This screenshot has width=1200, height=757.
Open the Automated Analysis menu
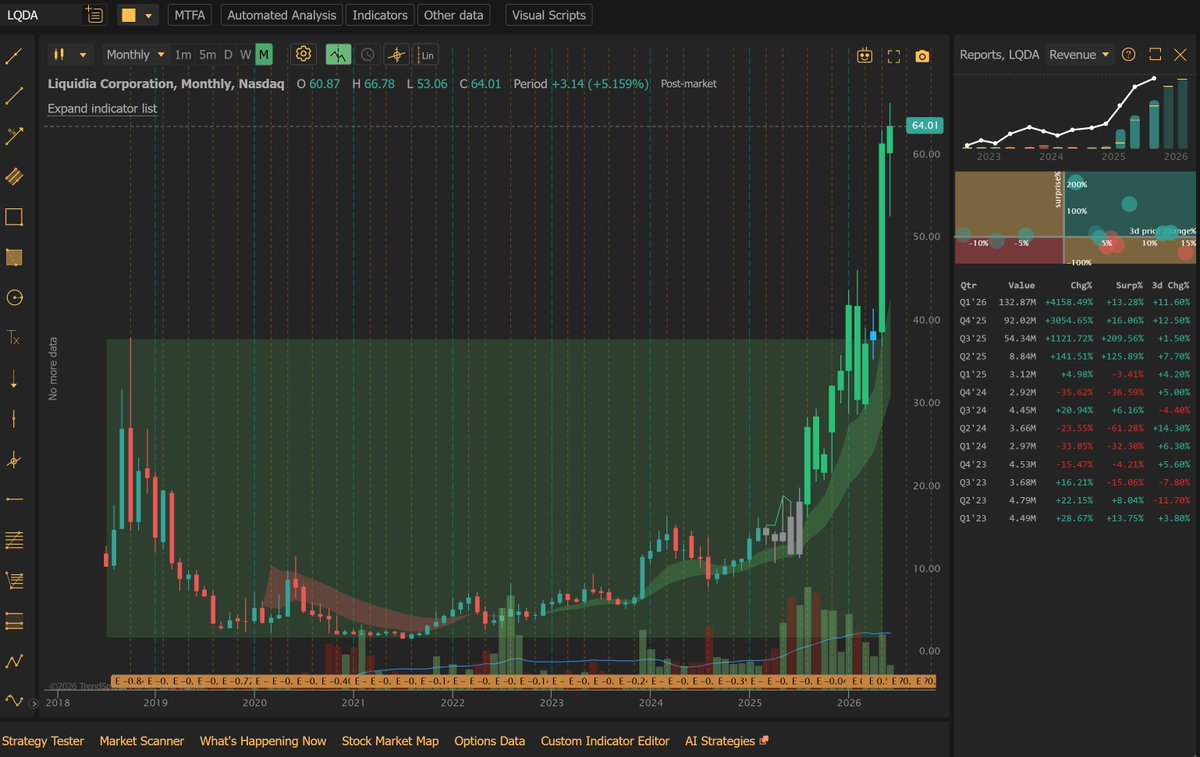click(281, 15)
